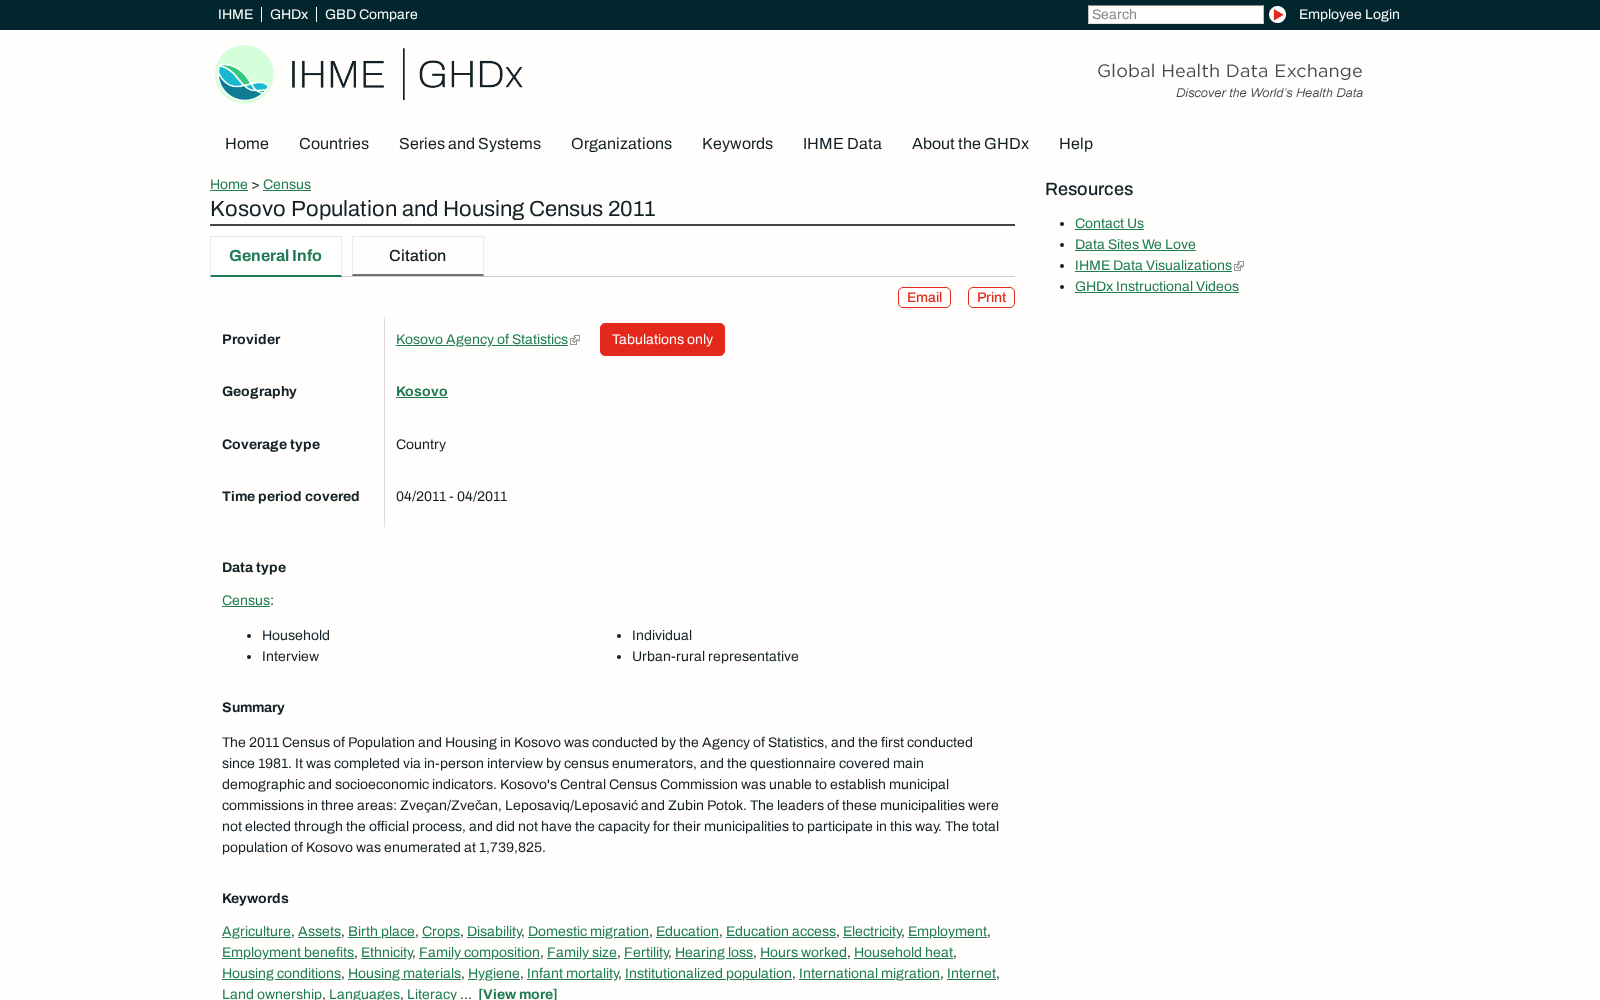The image size is (1600, 1000).
Task: Open IHME Data Visualizations link
Action: (1153, 266)
